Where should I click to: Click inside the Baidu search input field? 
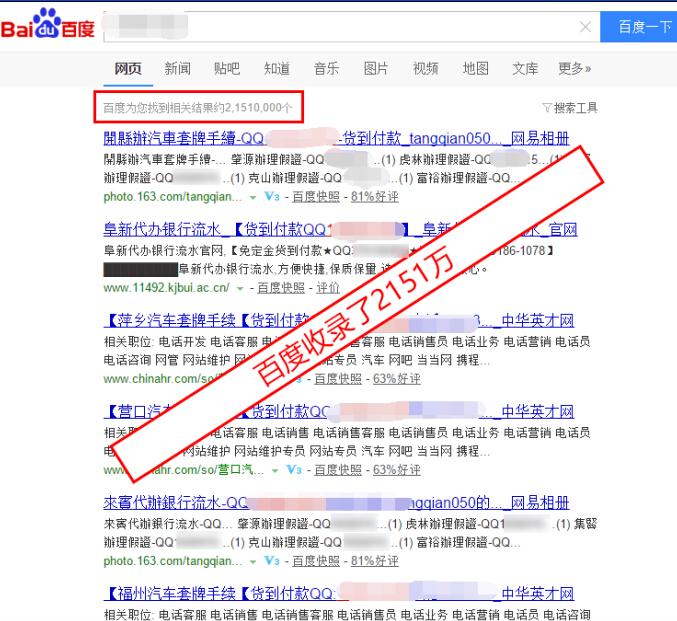point(340,27)
